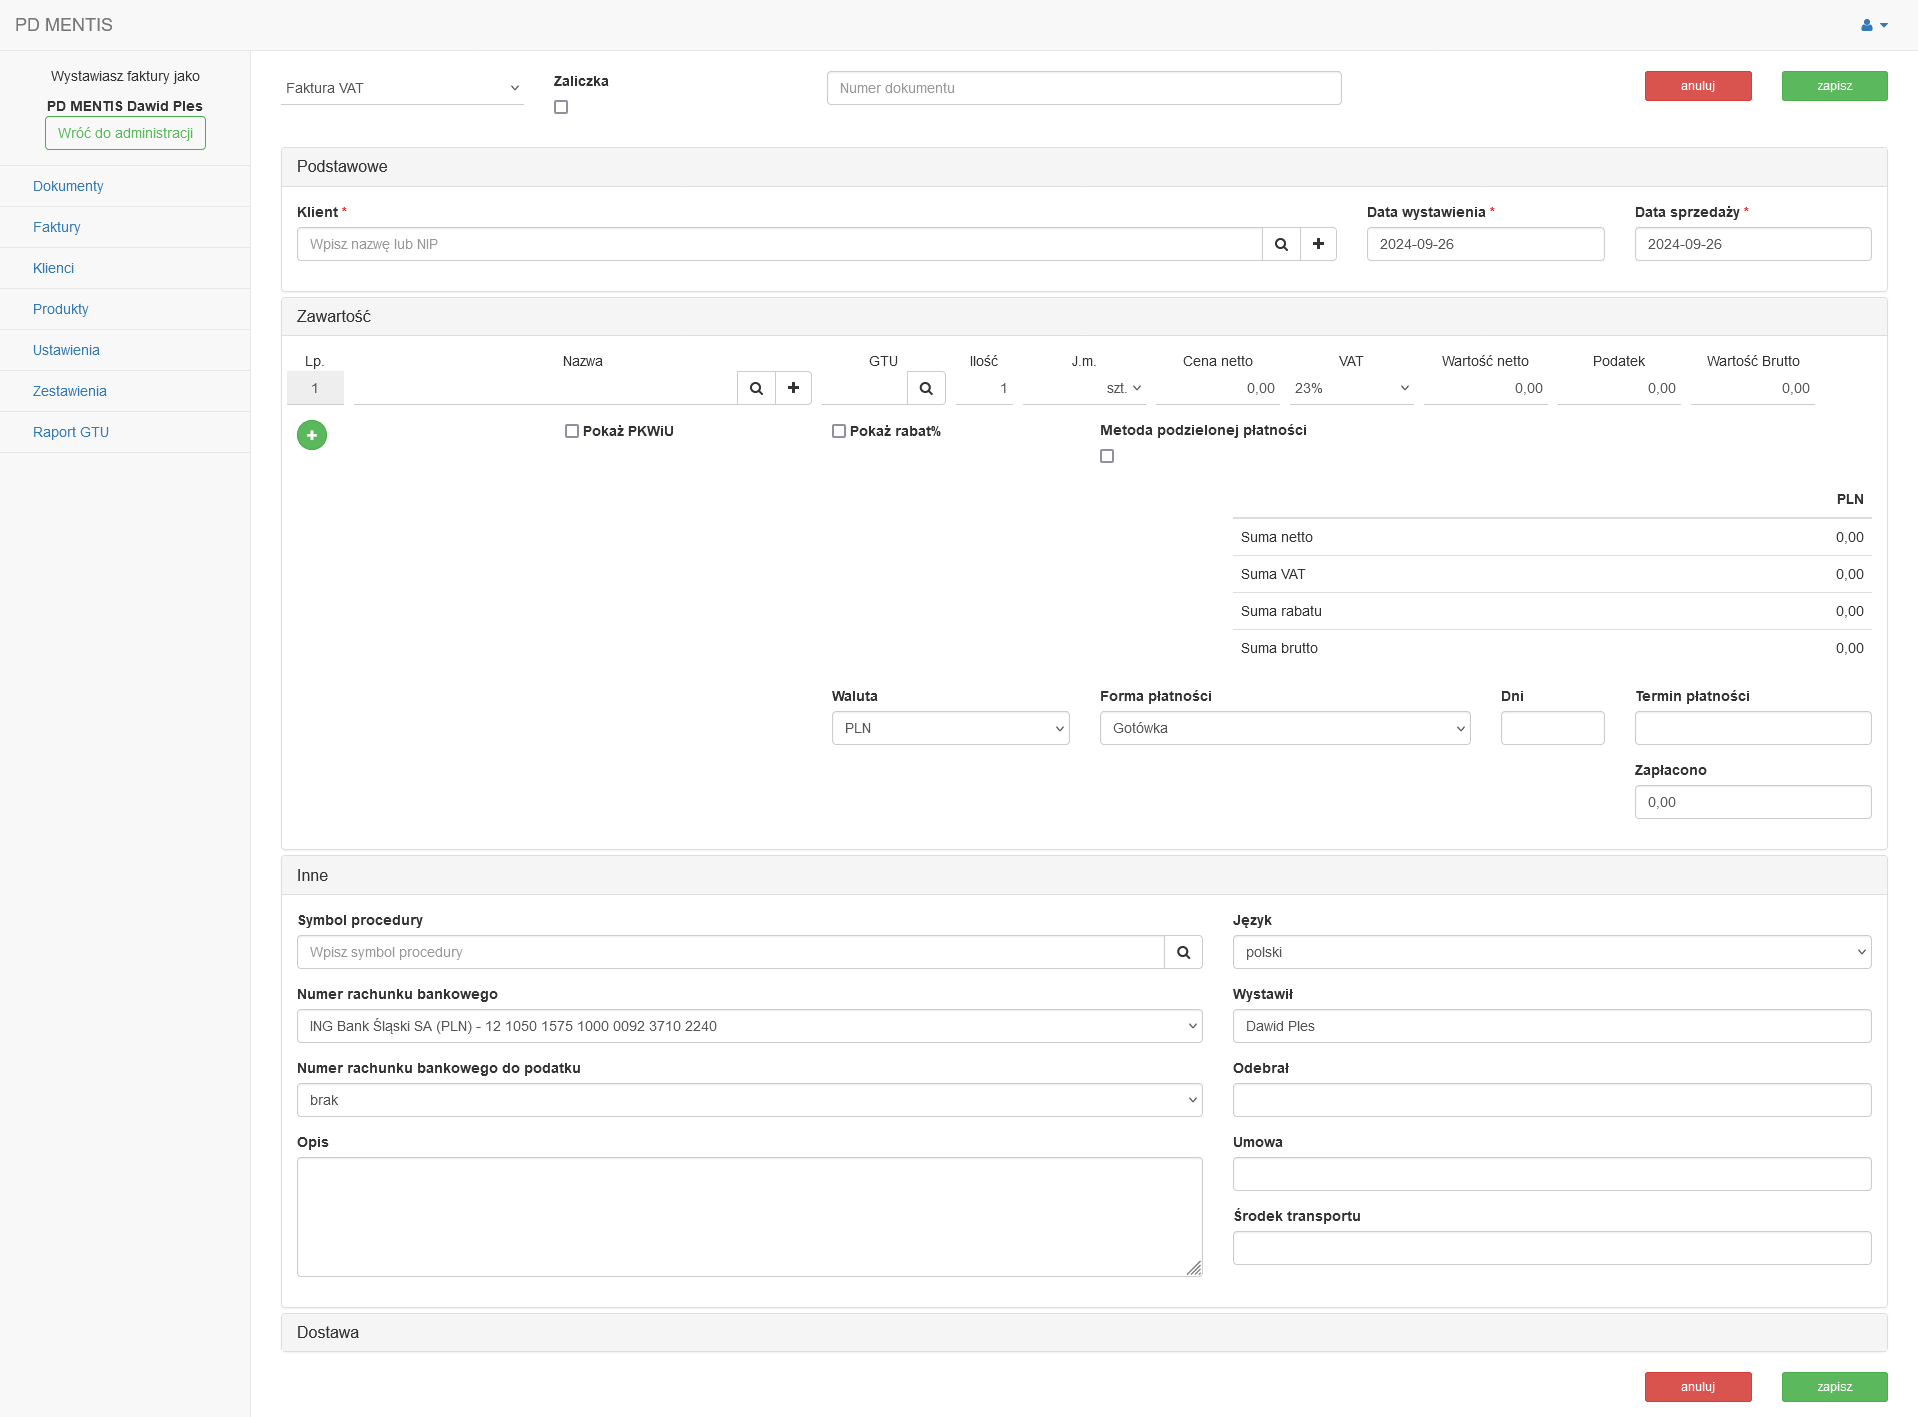Focus the Zapłacono amount field
Screen dimensions: 1918x1417
pos(1753,802)
